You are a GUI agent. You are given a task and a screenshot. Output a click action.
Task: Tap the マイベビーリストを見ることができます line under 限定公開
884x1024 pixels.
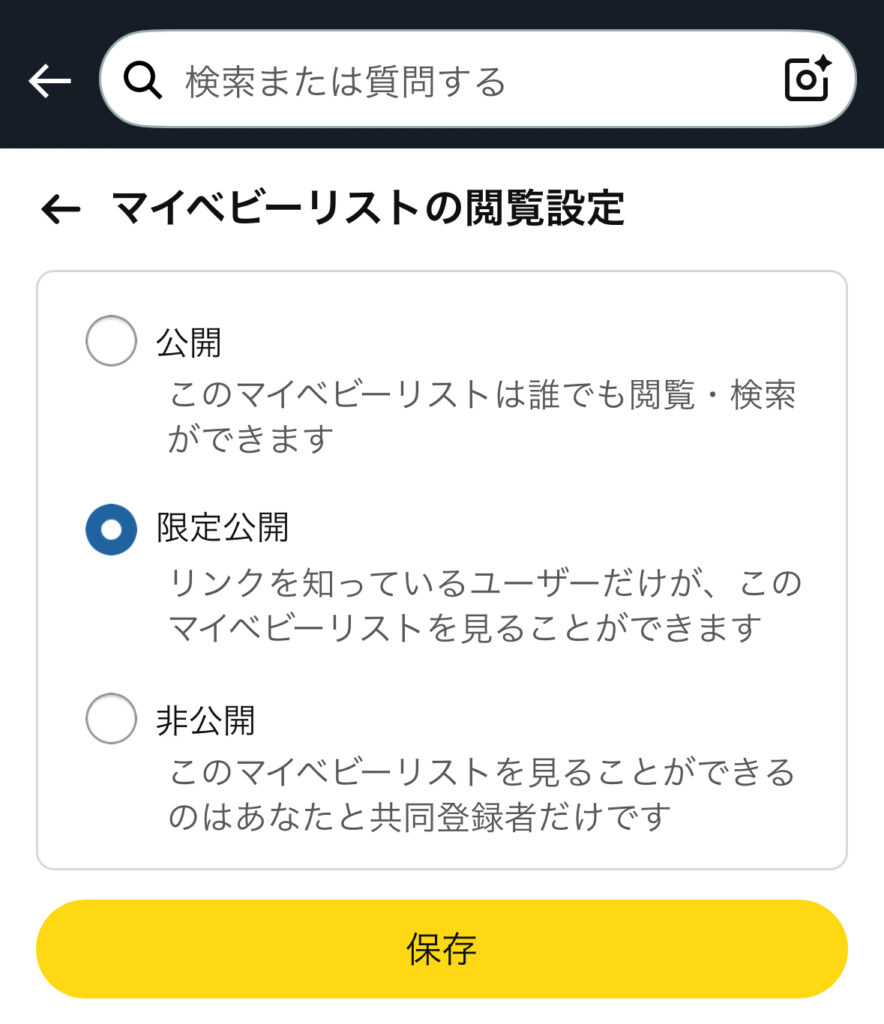tap(465, 628)
